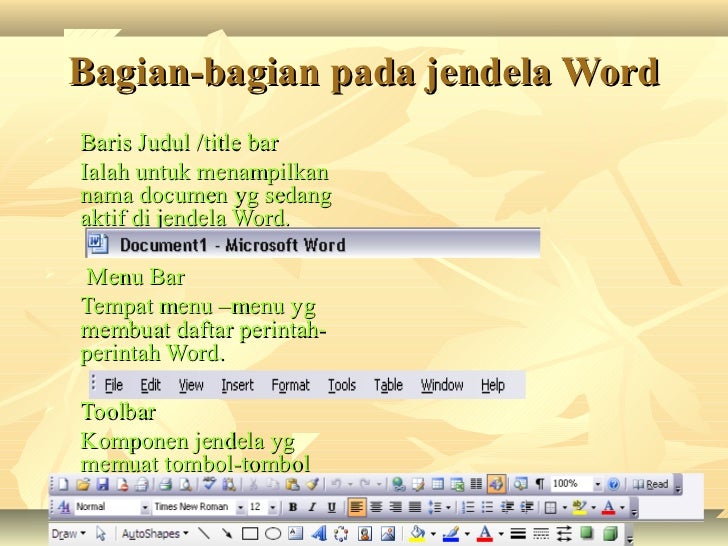Expand the Highlight color dropdown arrow
This screenshot has height=546, width=728.
click(593, 507)
